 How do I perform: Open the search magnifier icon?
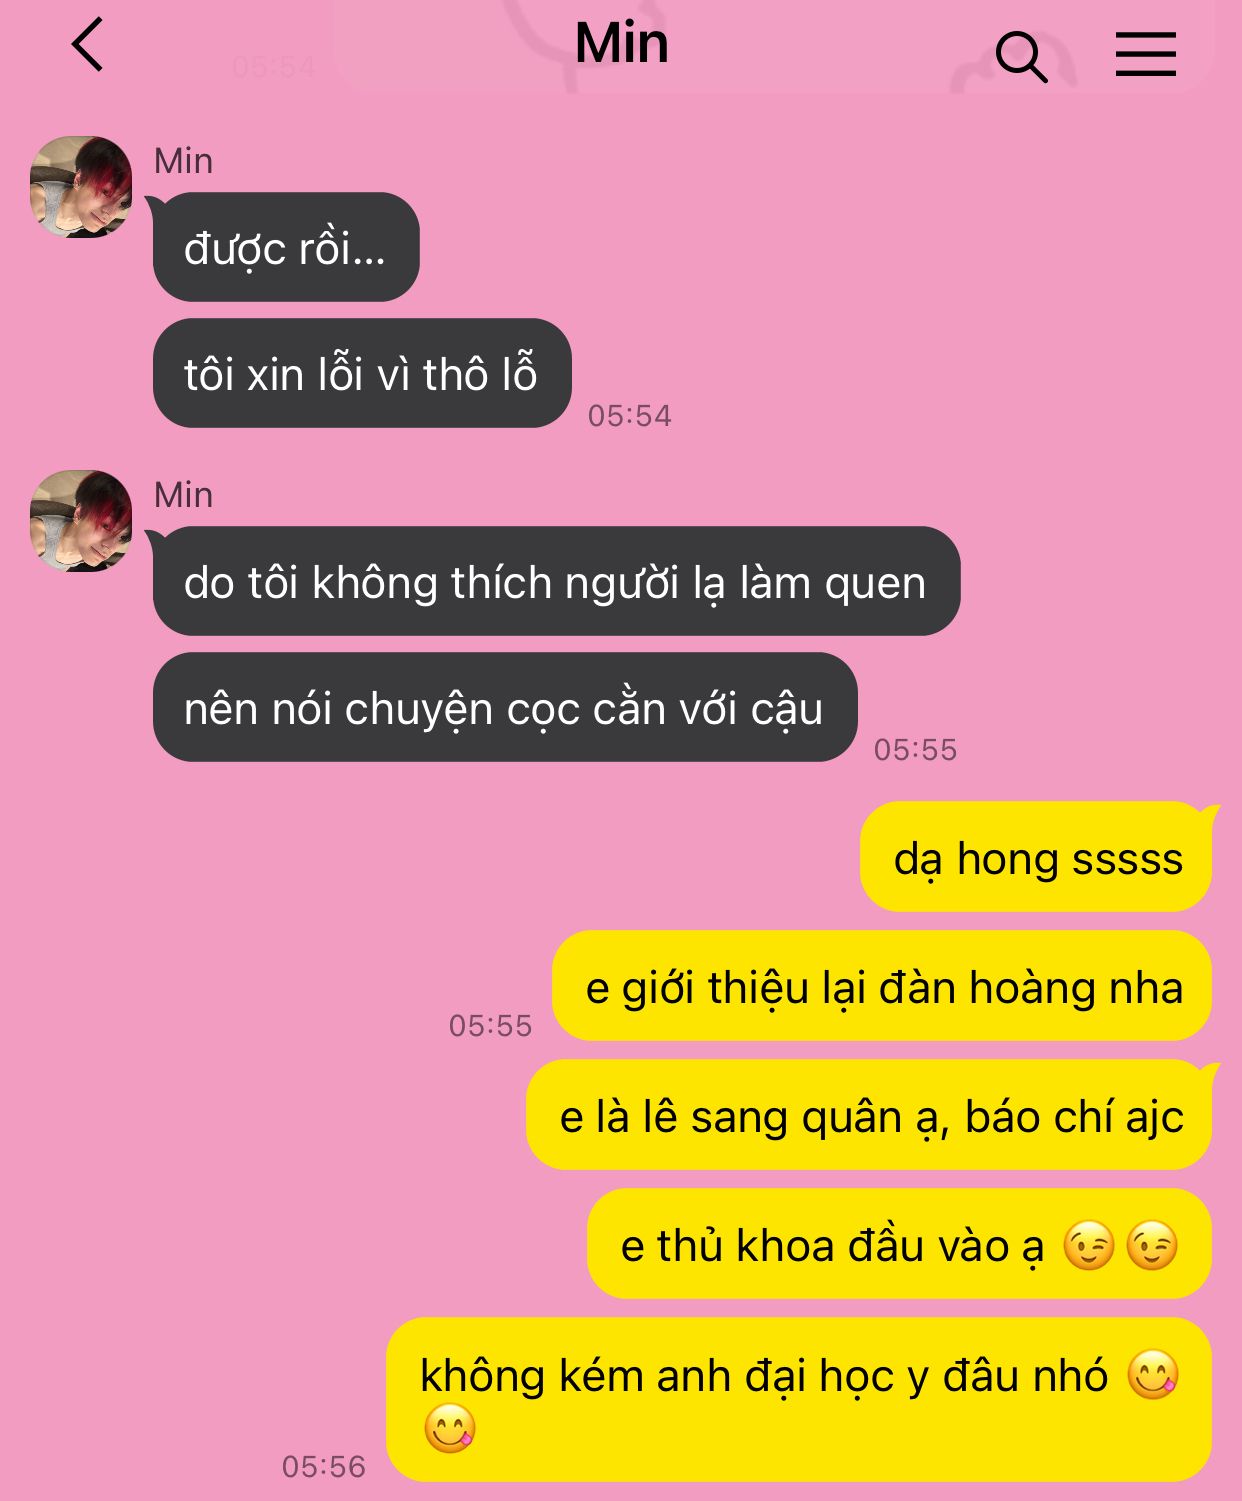[x=1021, y=56]
